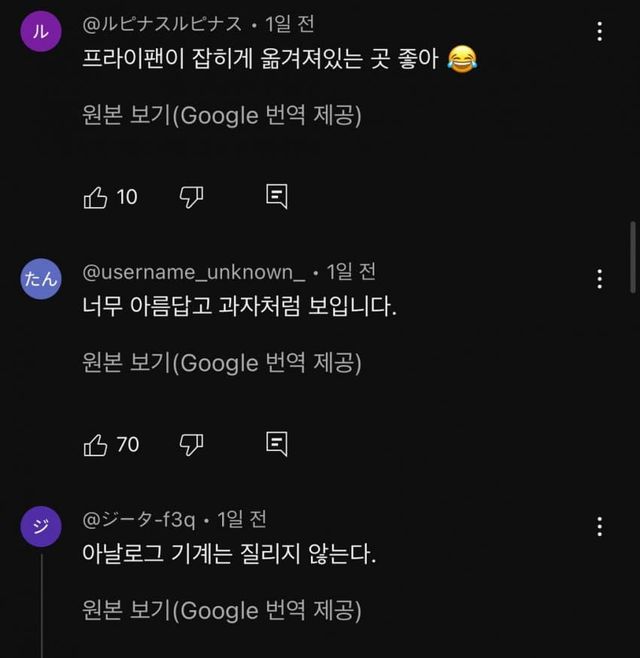Viewport: 640px width, 658px height.
Task: Show original of the analog machine comment
Action: tap(221, 610)
